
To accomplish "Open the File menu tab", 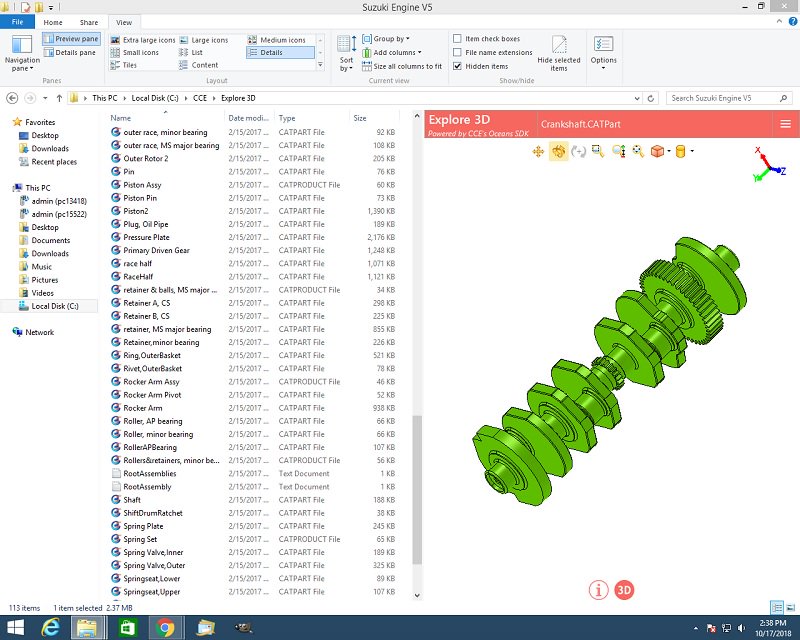I will tap(17, 22).
